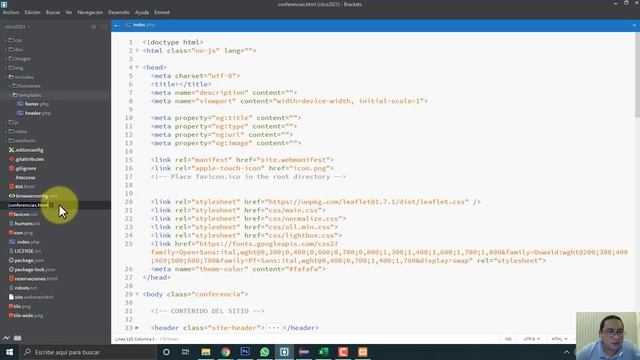Open the UTF-8 encoding dropdown
Screen dimensions: 640x360
531,339
